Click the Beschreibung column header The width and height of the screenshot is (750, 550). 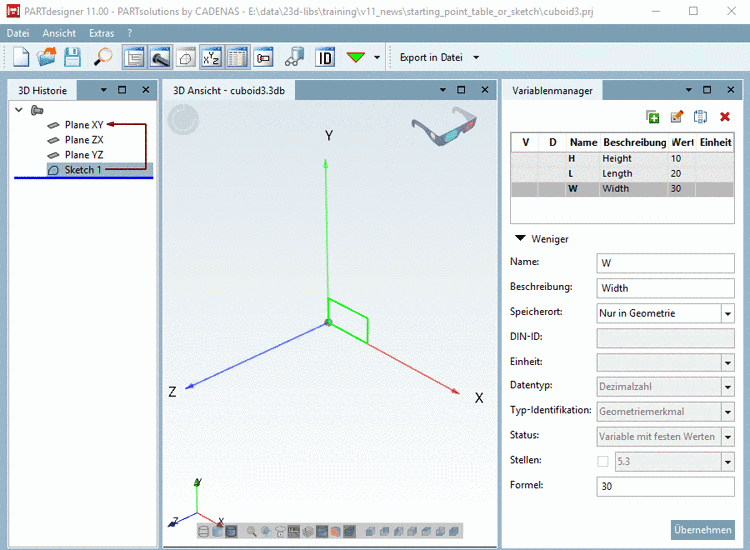pyautogui.click(x=634, y=143)
